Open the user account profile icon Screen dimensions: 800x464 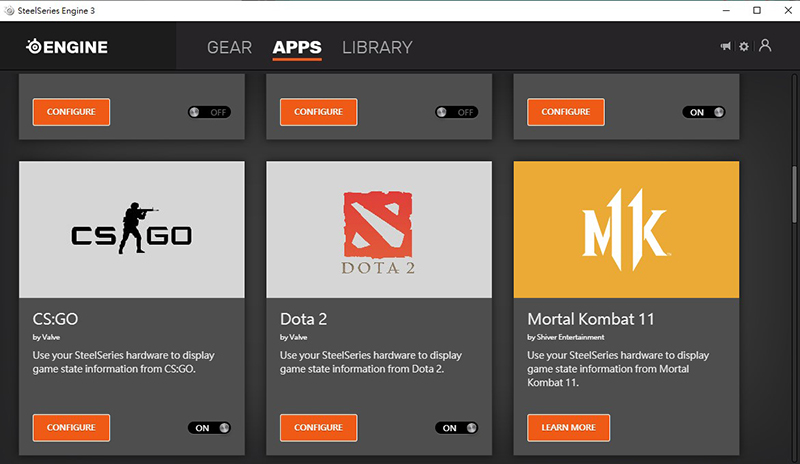tap(765, 46)
